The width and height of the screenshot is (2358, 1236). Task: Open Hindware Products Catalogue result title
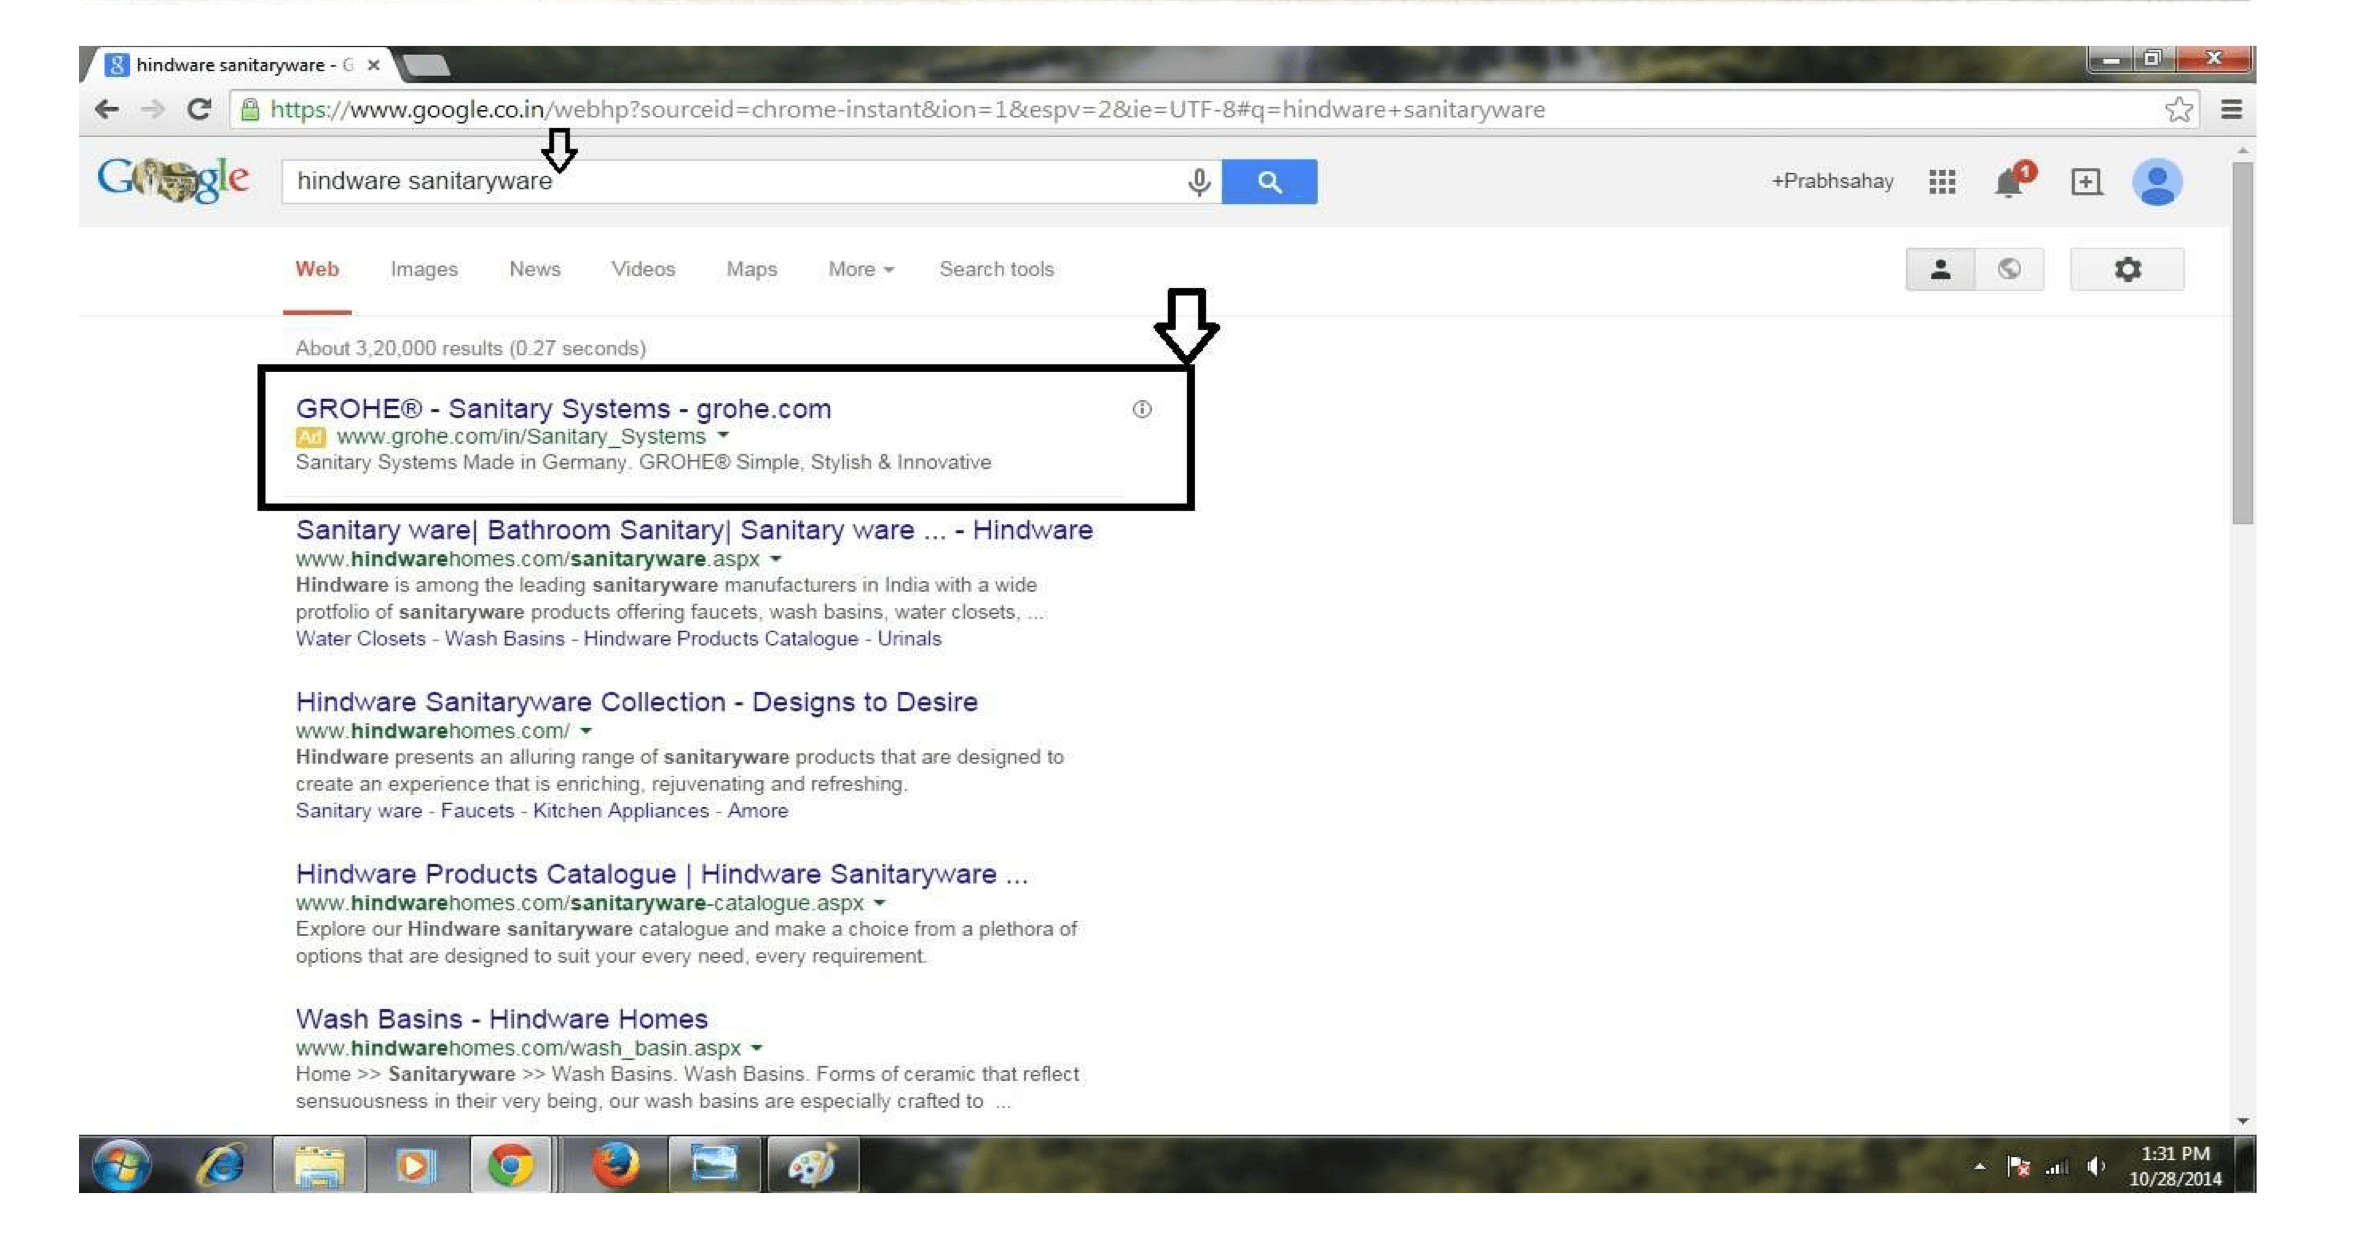(x=662, y=874)
